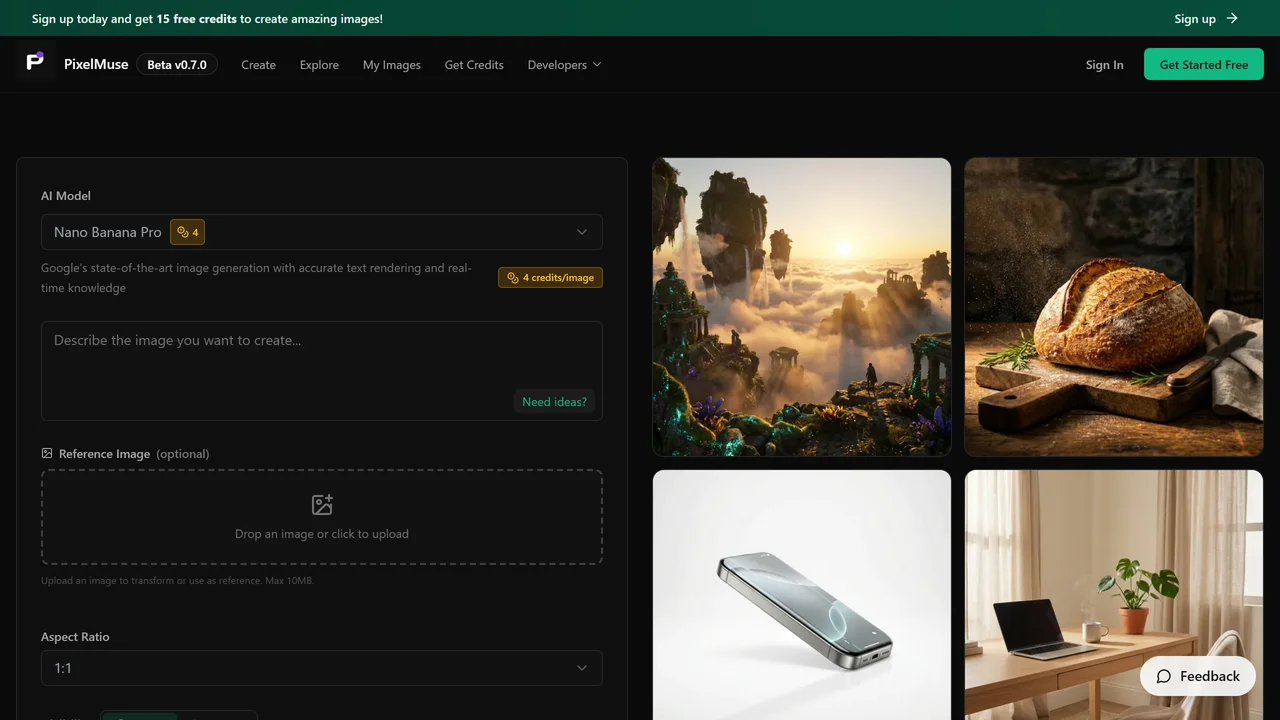1280x720 pixels.
Task: Open the rustic bread loaf image
Action: click(1114, 307)
